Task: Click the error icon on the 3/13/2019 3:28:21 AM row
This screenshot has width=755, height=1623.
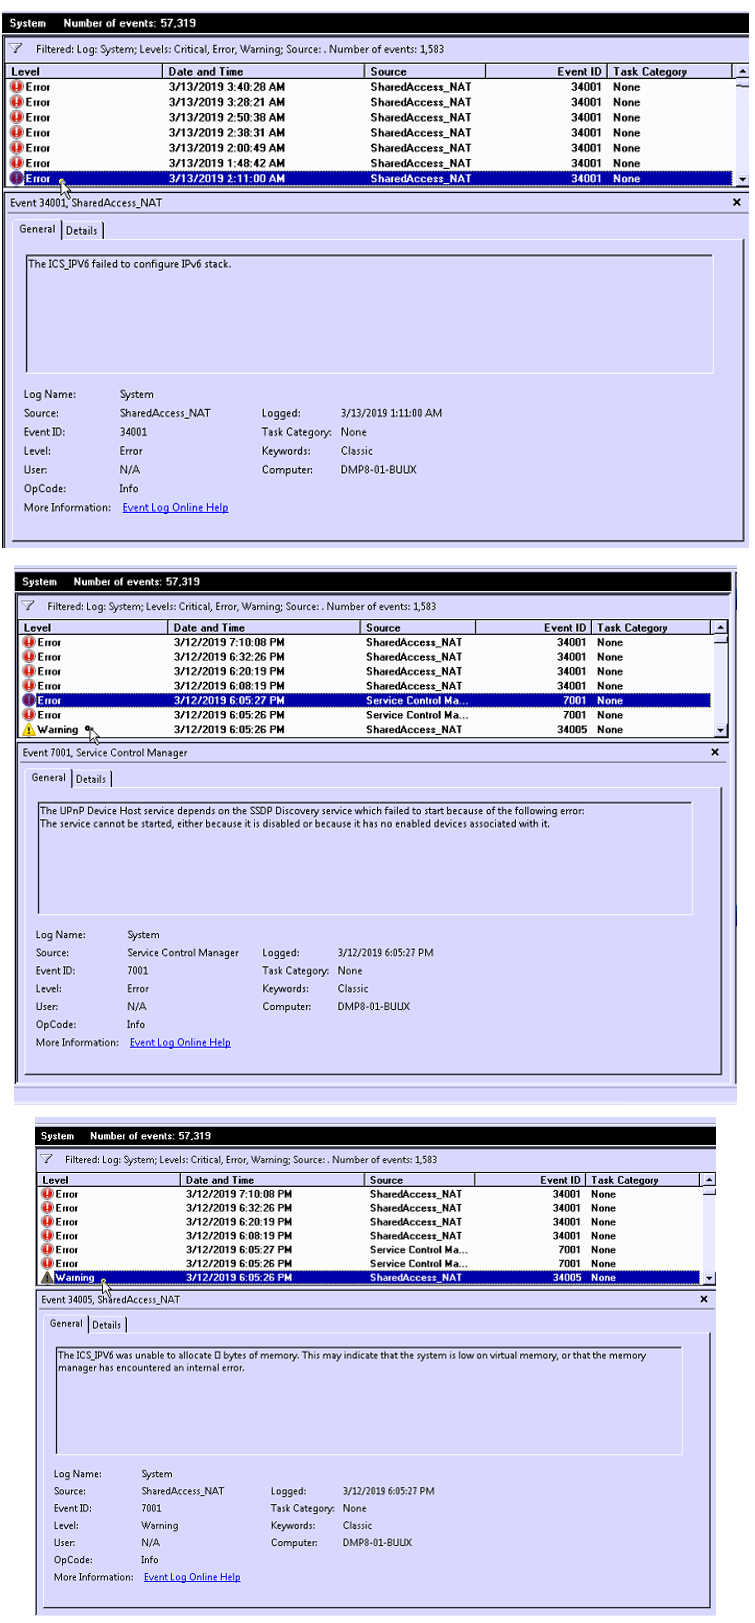Action: pos(16,102)
